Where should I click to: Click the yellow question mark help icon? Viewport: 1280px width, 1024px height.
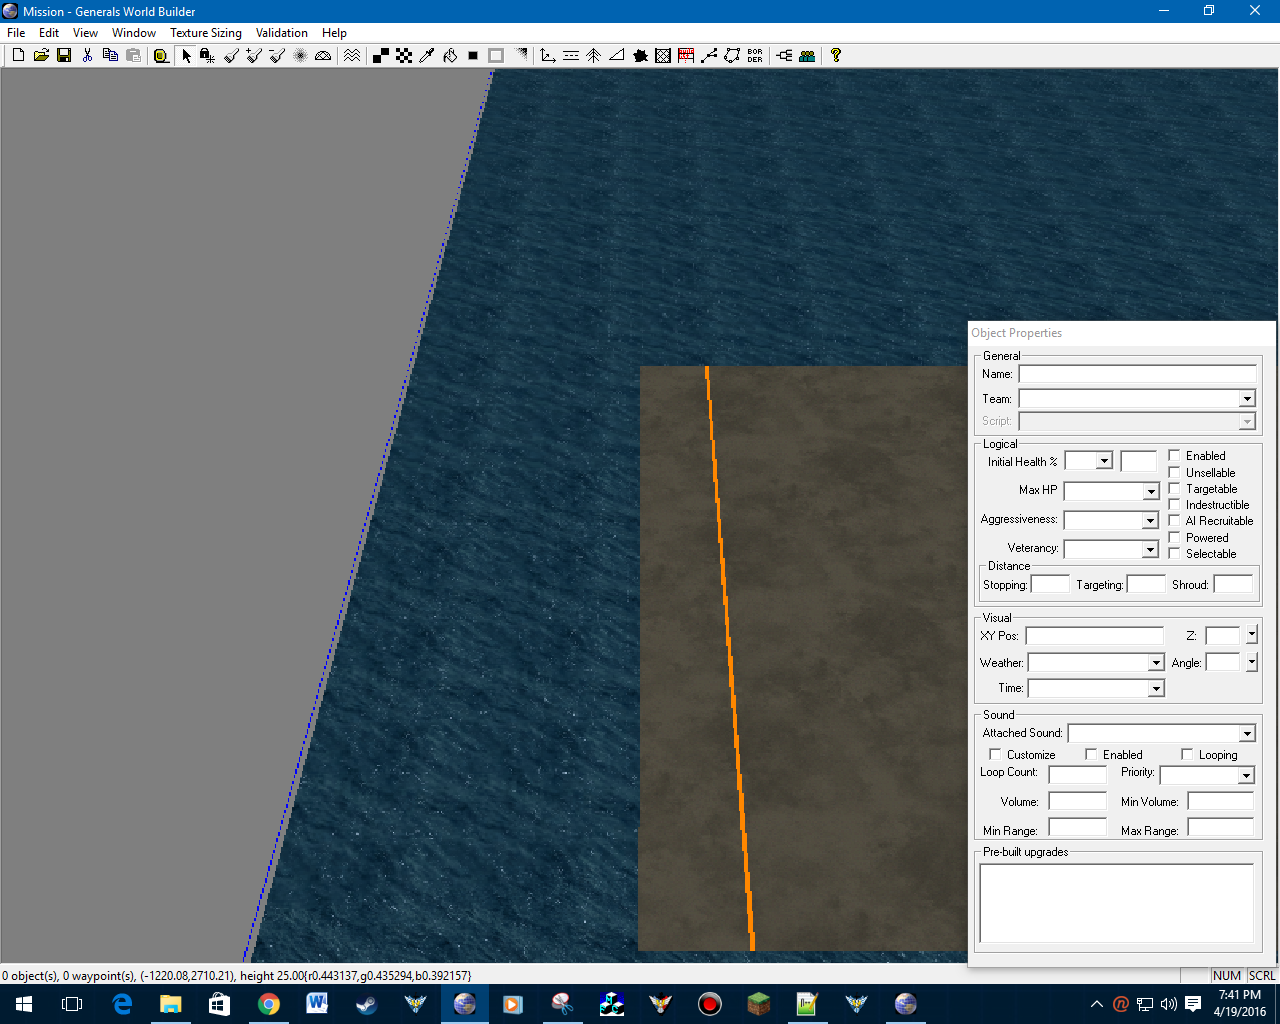point(836,56)
